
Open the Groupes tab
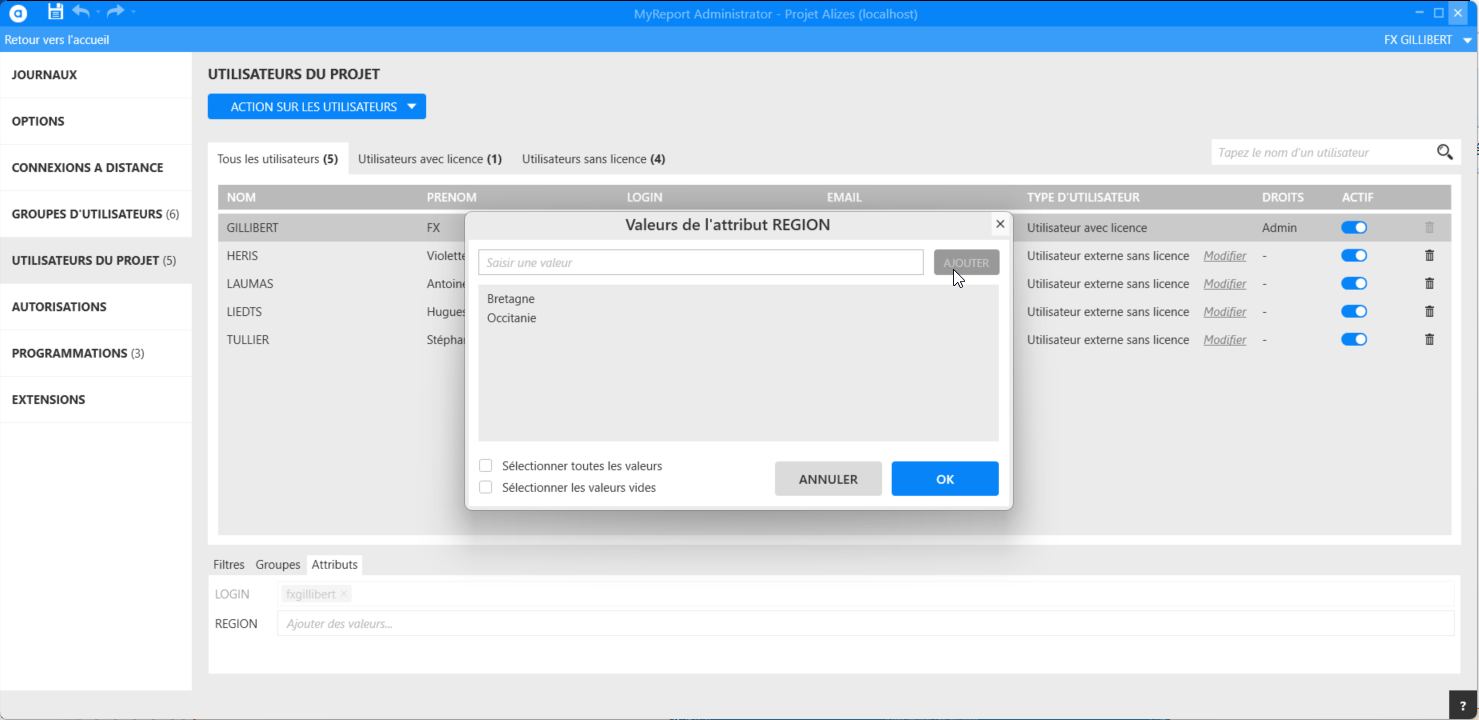(277, 565)
